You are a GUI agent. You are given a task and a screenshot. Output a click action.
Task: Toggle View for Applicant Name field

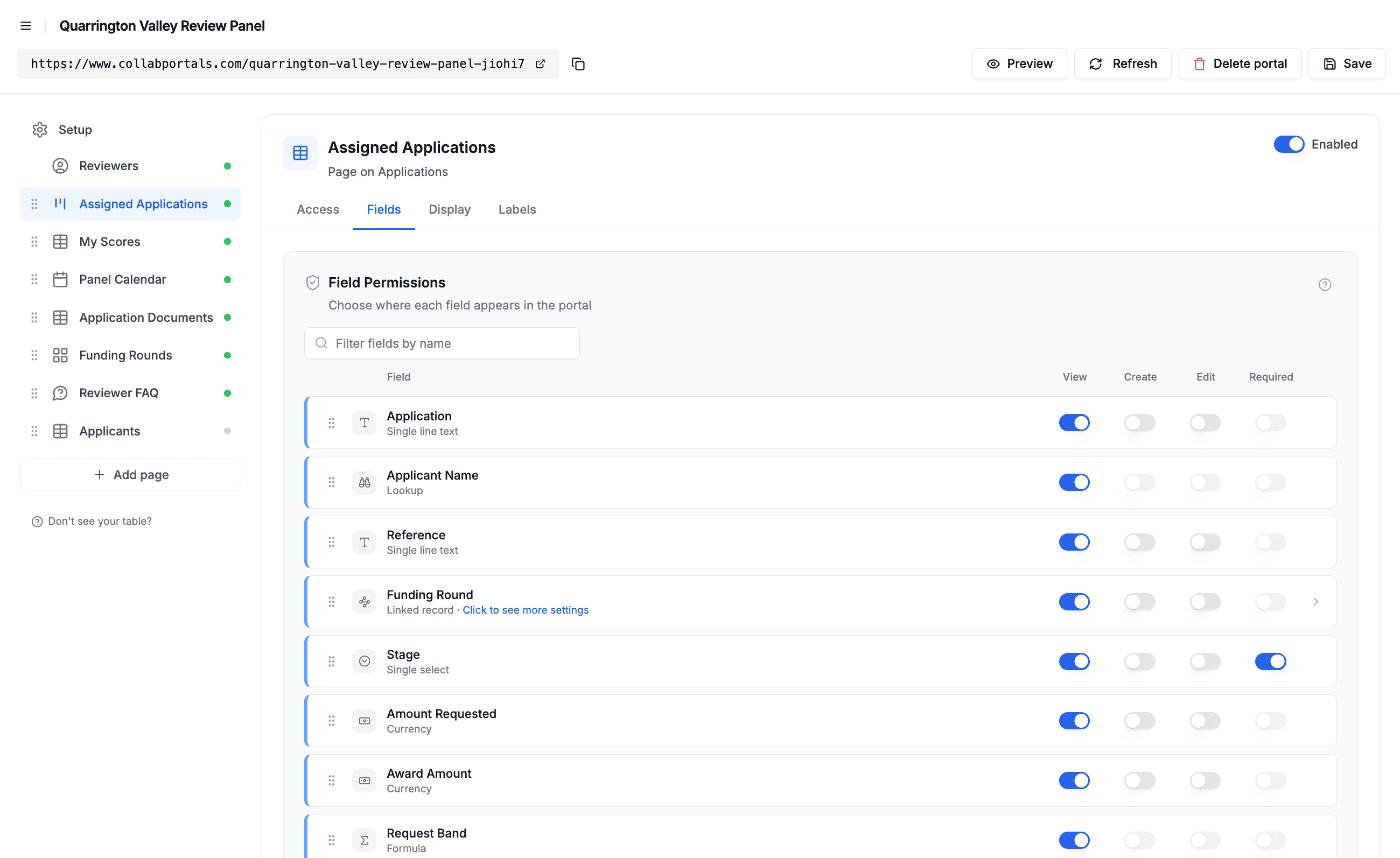(1074, 483)
